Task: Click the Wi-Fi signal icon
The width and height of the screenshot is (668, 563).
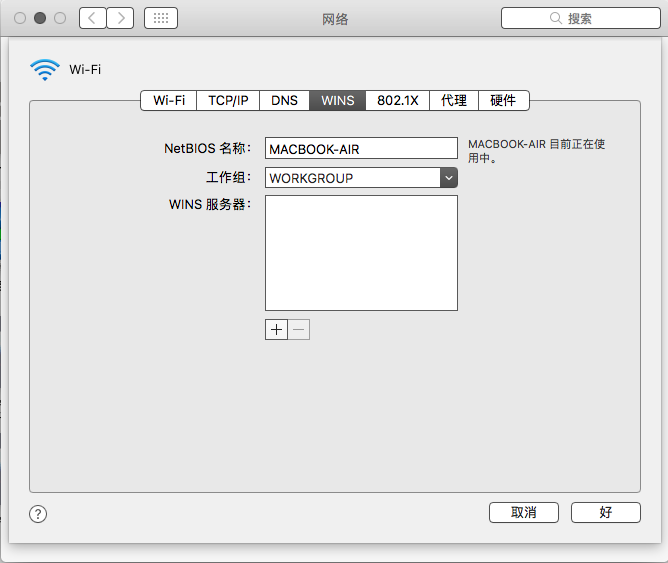Action: pyautogui.click(x=45, y=69)
